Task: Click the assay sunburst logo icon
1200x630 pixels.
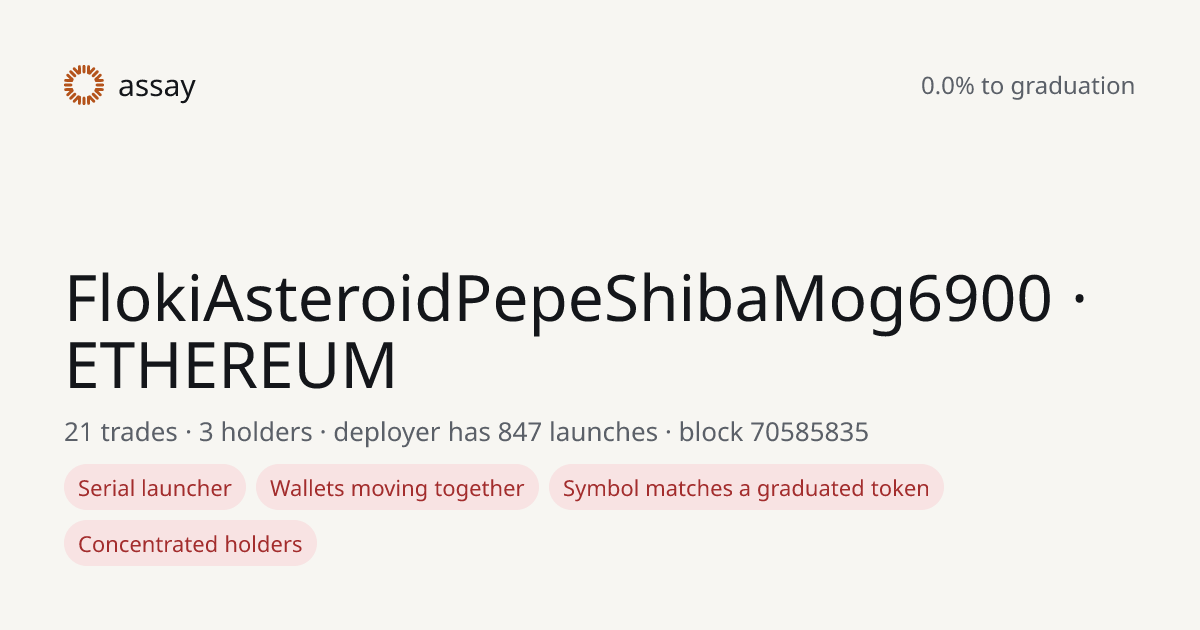Action: tap(84, 85)
